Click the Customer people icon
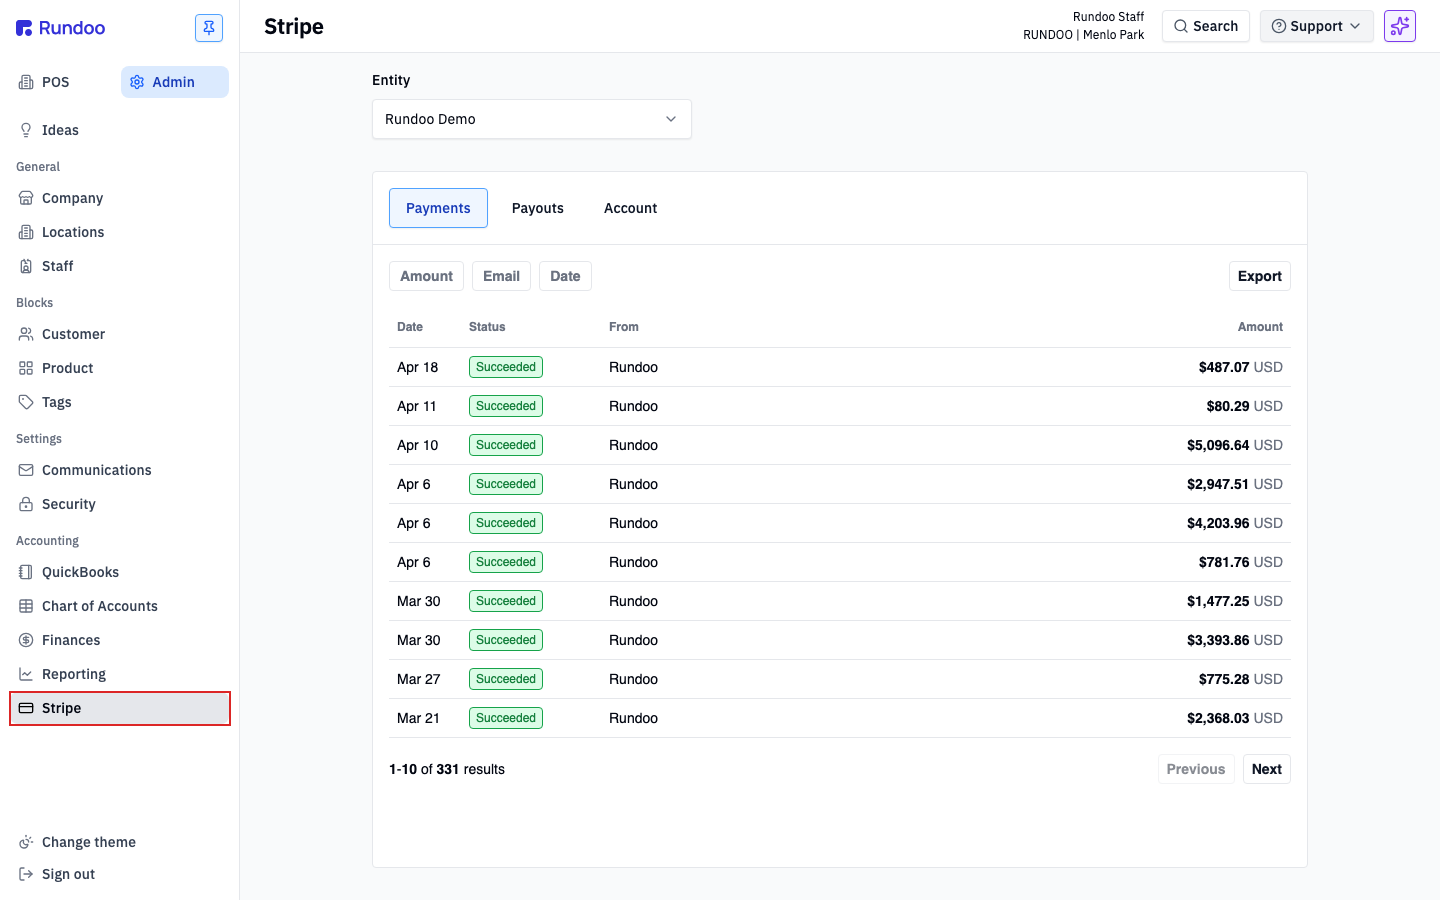 (x=26, y=334)
